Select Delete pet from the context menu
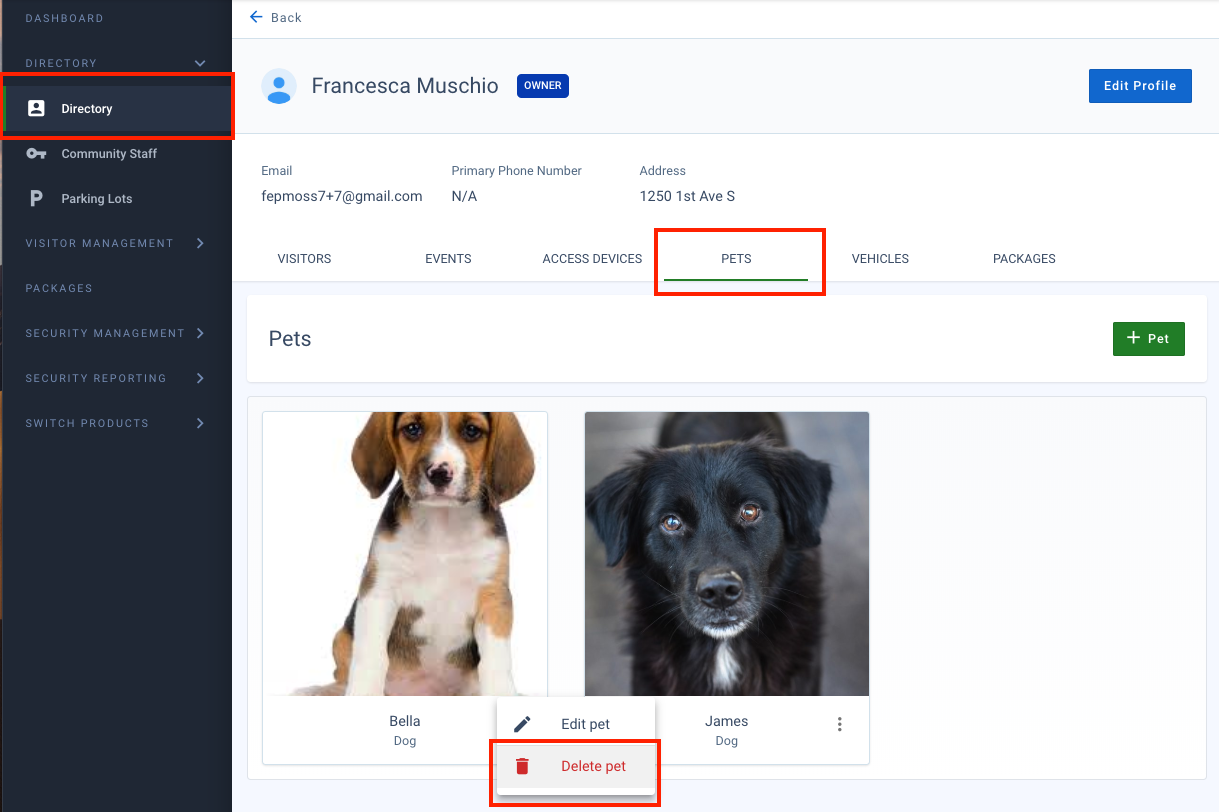This screenshot has height=812, width=1219. tap(592, 765)
